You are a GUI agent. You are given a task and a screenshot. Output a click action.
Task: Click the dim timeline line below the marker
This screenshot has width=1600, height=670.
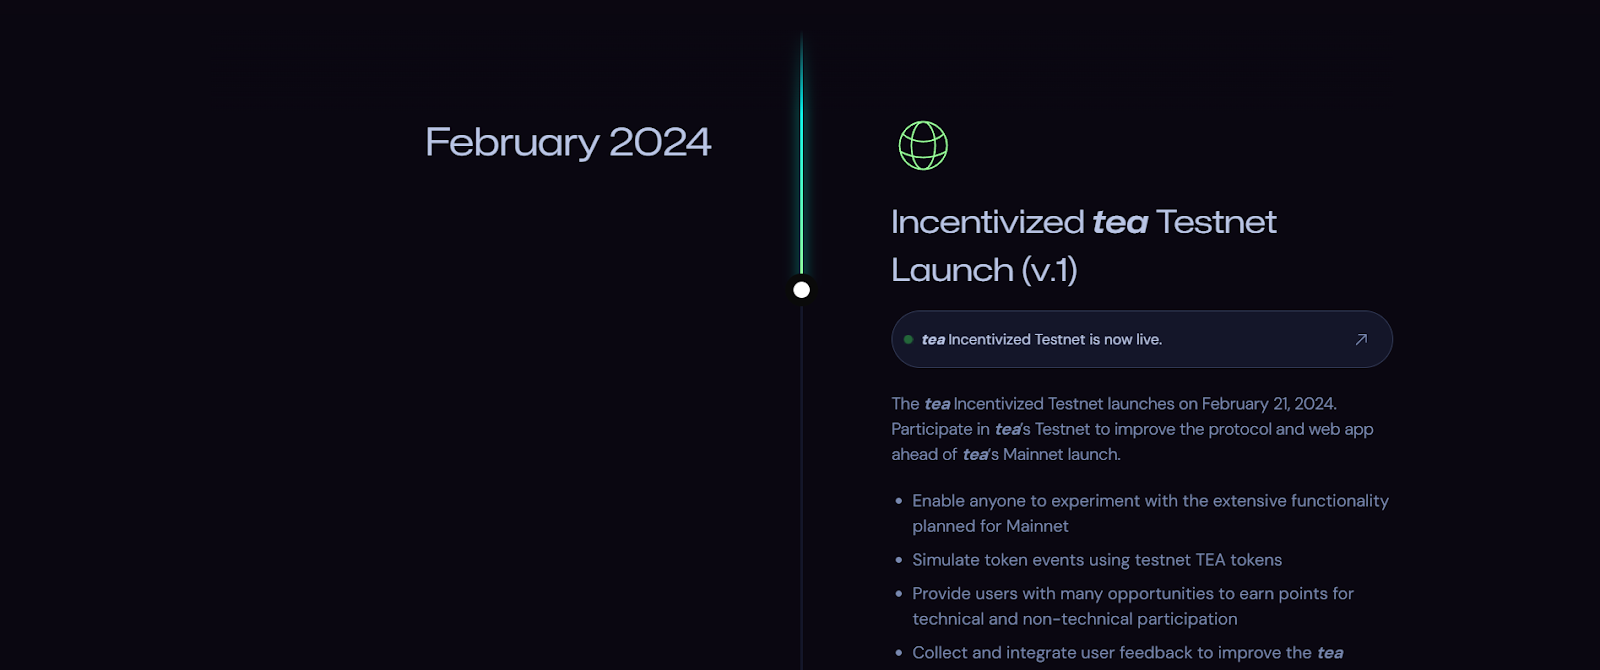click(801, 480)
